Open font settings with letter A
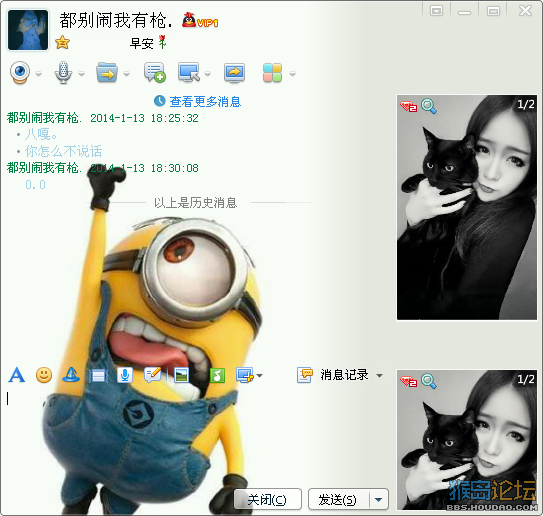This screenshot has width=543, height=516. click(17, 375)
